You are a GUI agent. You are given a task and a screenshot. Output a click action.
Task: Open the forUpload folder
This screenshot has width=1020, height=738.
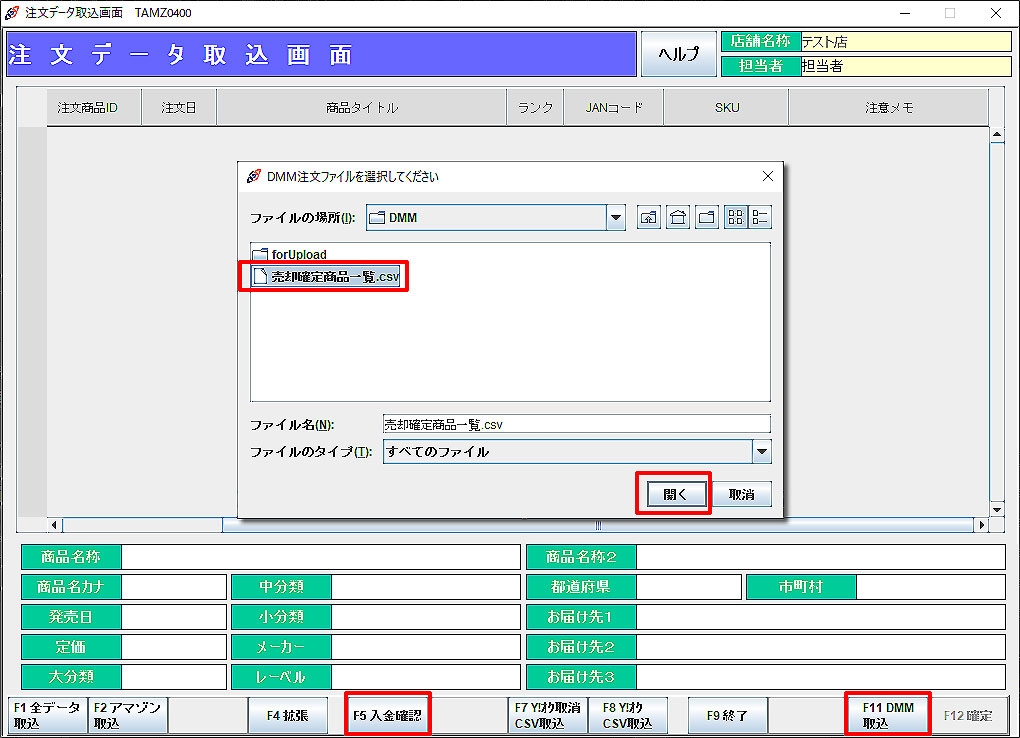[x=298, y=255]
